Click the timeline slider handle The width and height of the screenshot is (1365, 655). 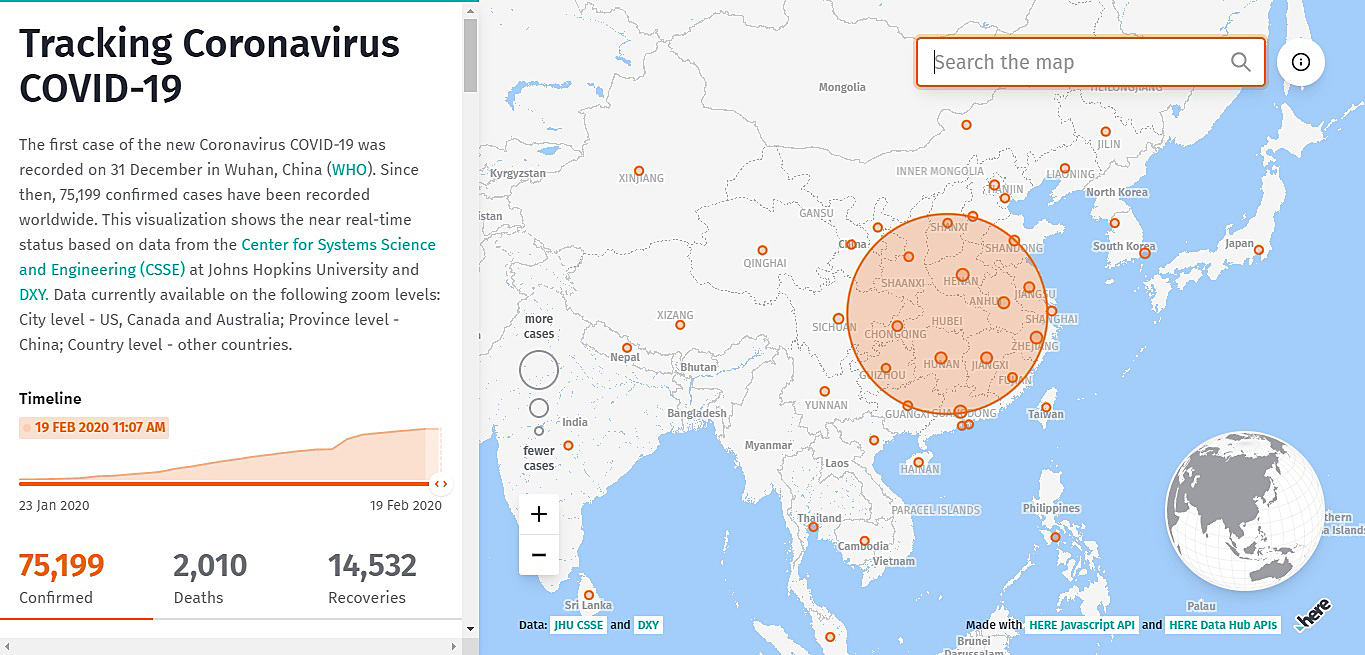(442, 484)
